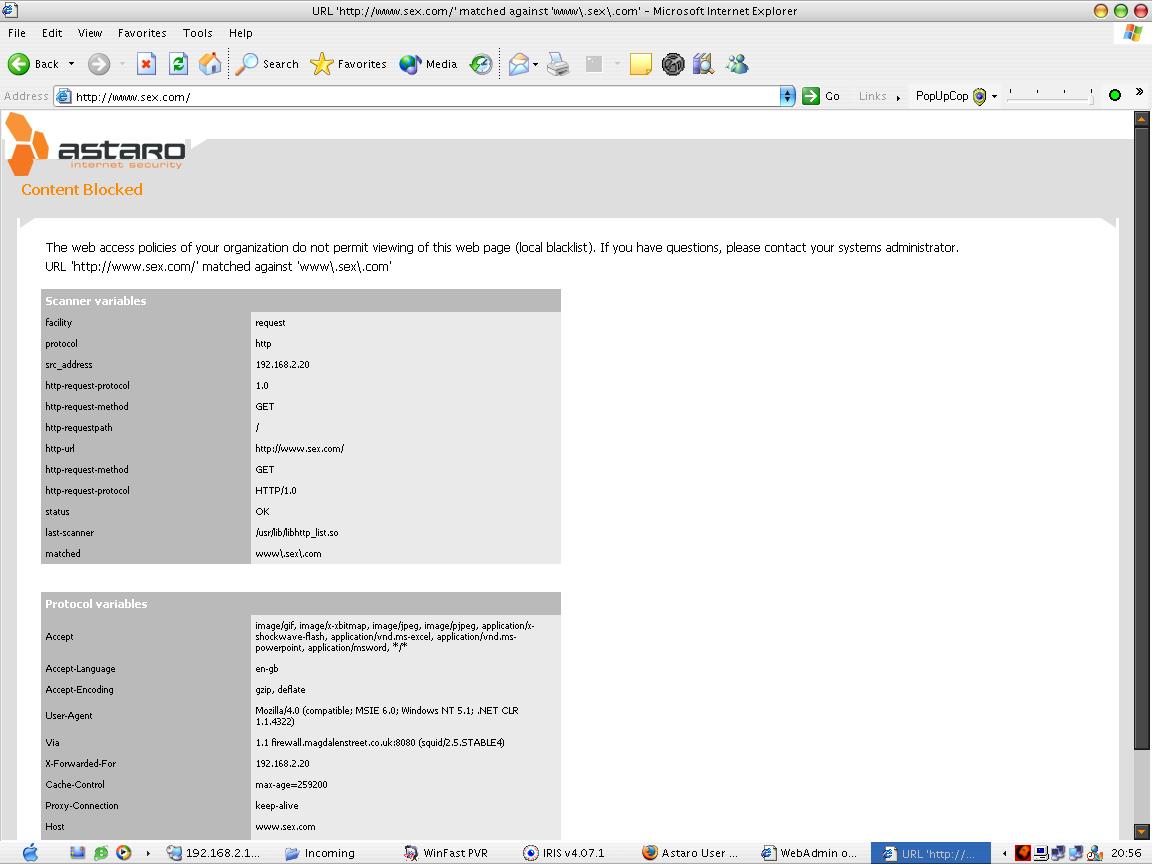The image size is (1152, 864).
Task: Click the yellow sticky note icon
Action: click(x=641, y=64)
